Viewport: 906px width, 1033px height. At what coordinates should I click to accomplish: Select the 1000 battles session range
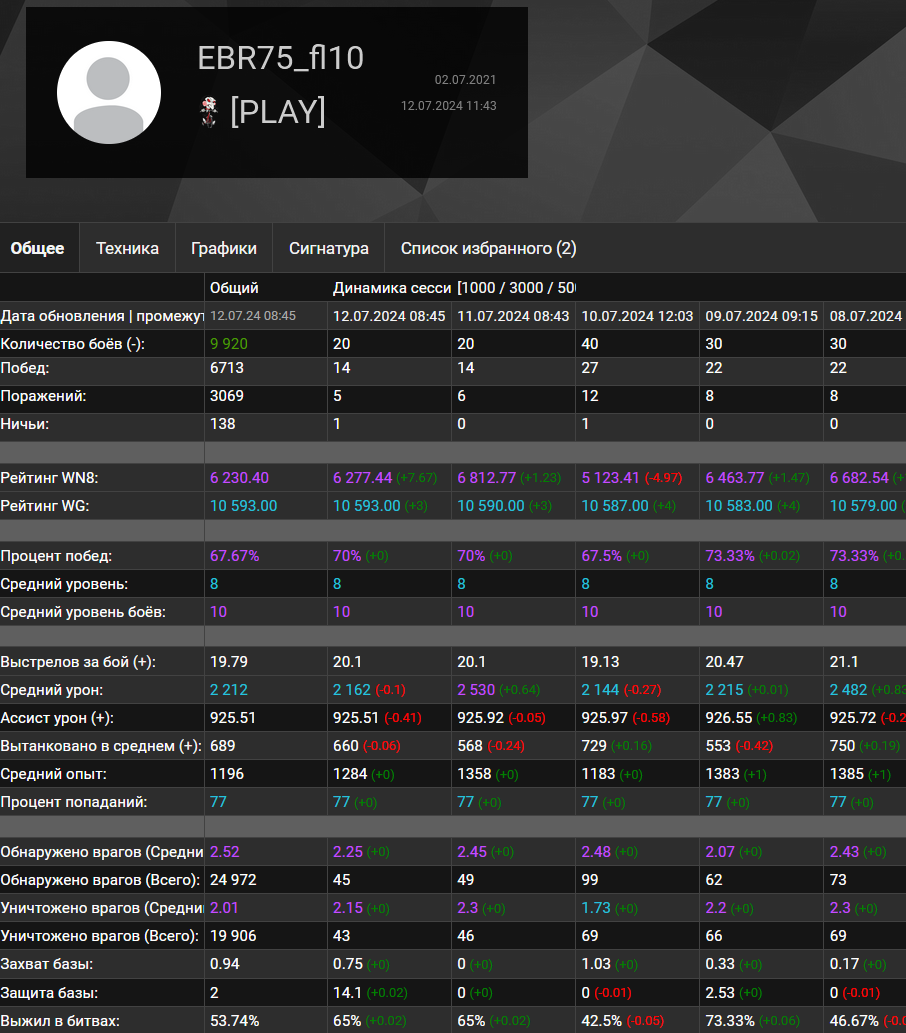click(479, 288)
